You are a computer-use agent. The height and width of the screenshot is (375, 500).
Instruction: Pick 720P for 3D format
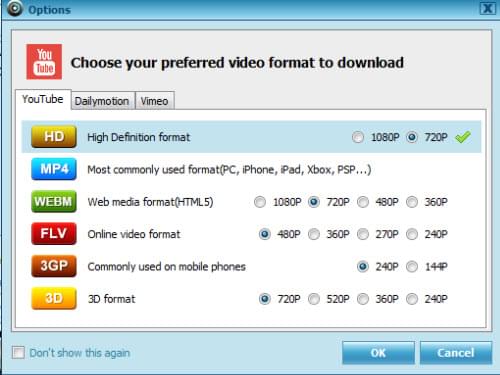tap(265, 299)
